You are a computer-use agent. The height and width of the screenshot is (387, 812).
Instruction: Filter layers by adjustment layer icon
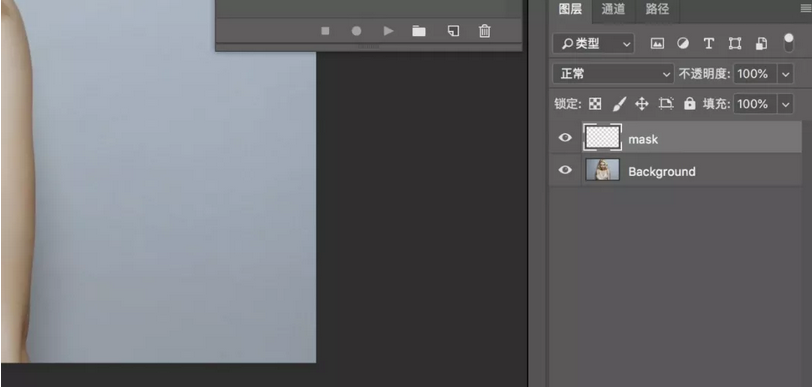[x=683, y=44]
